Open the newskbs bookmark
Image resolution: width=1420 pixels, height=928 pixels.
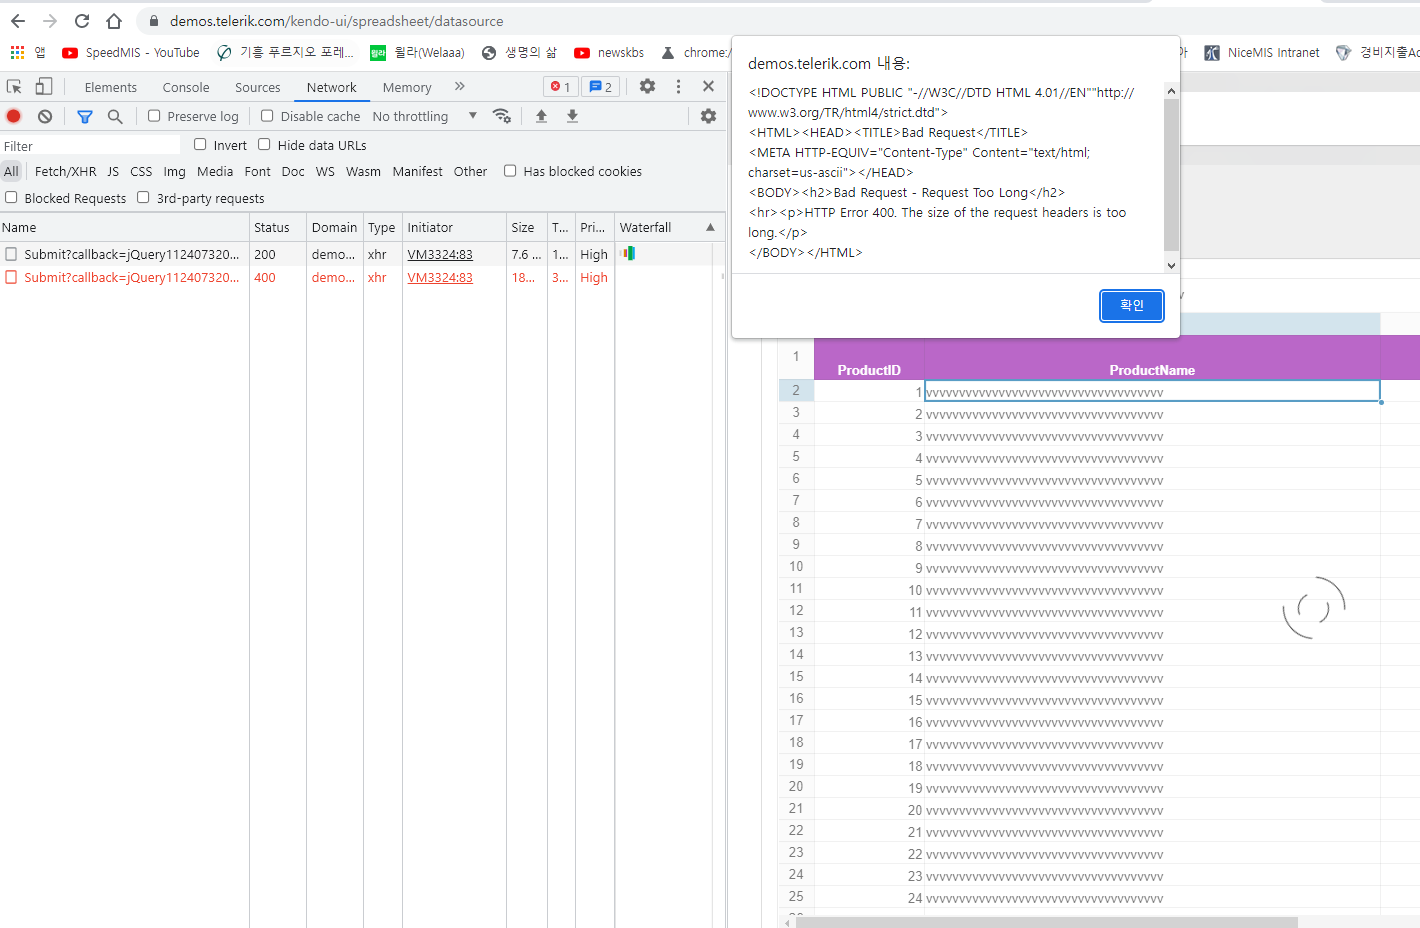(609, 53)
